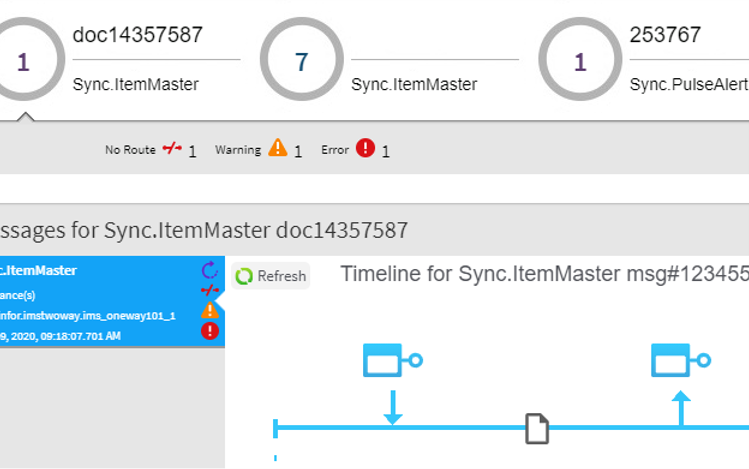Click the infor.imstwoway.ims_oneway101_1 text
Screen dimensions: 749x469
(87, 316)
